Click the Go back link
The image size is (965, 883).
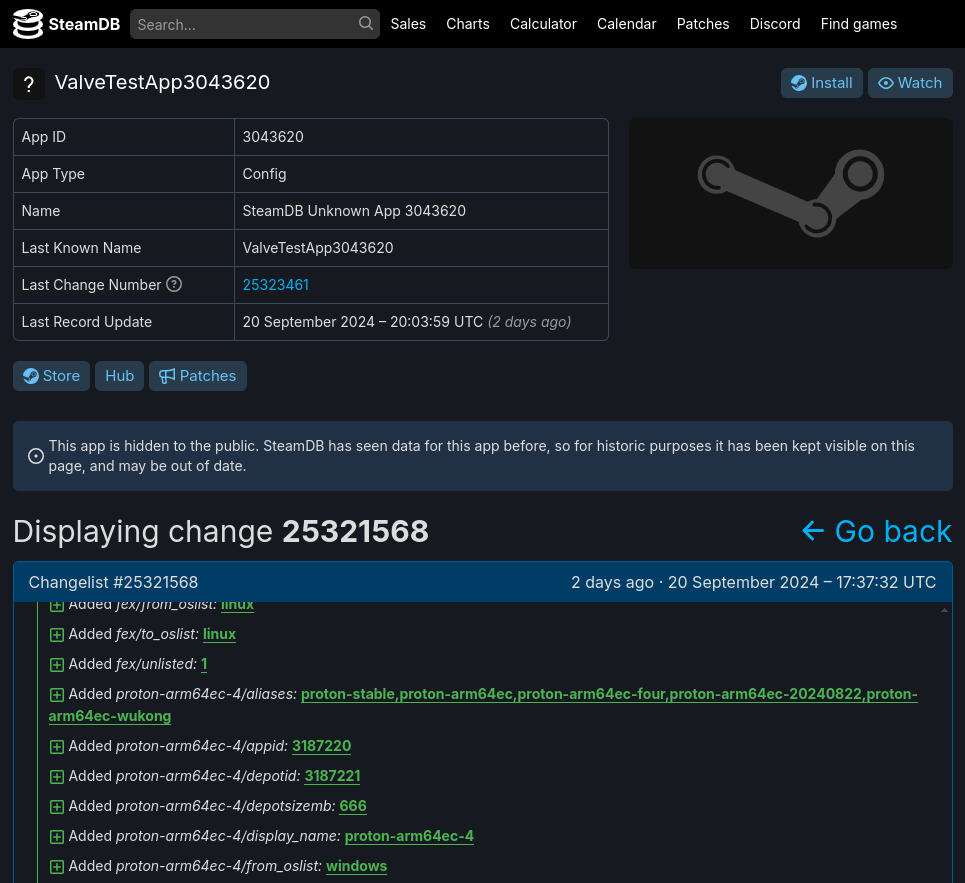click(877, 531)
